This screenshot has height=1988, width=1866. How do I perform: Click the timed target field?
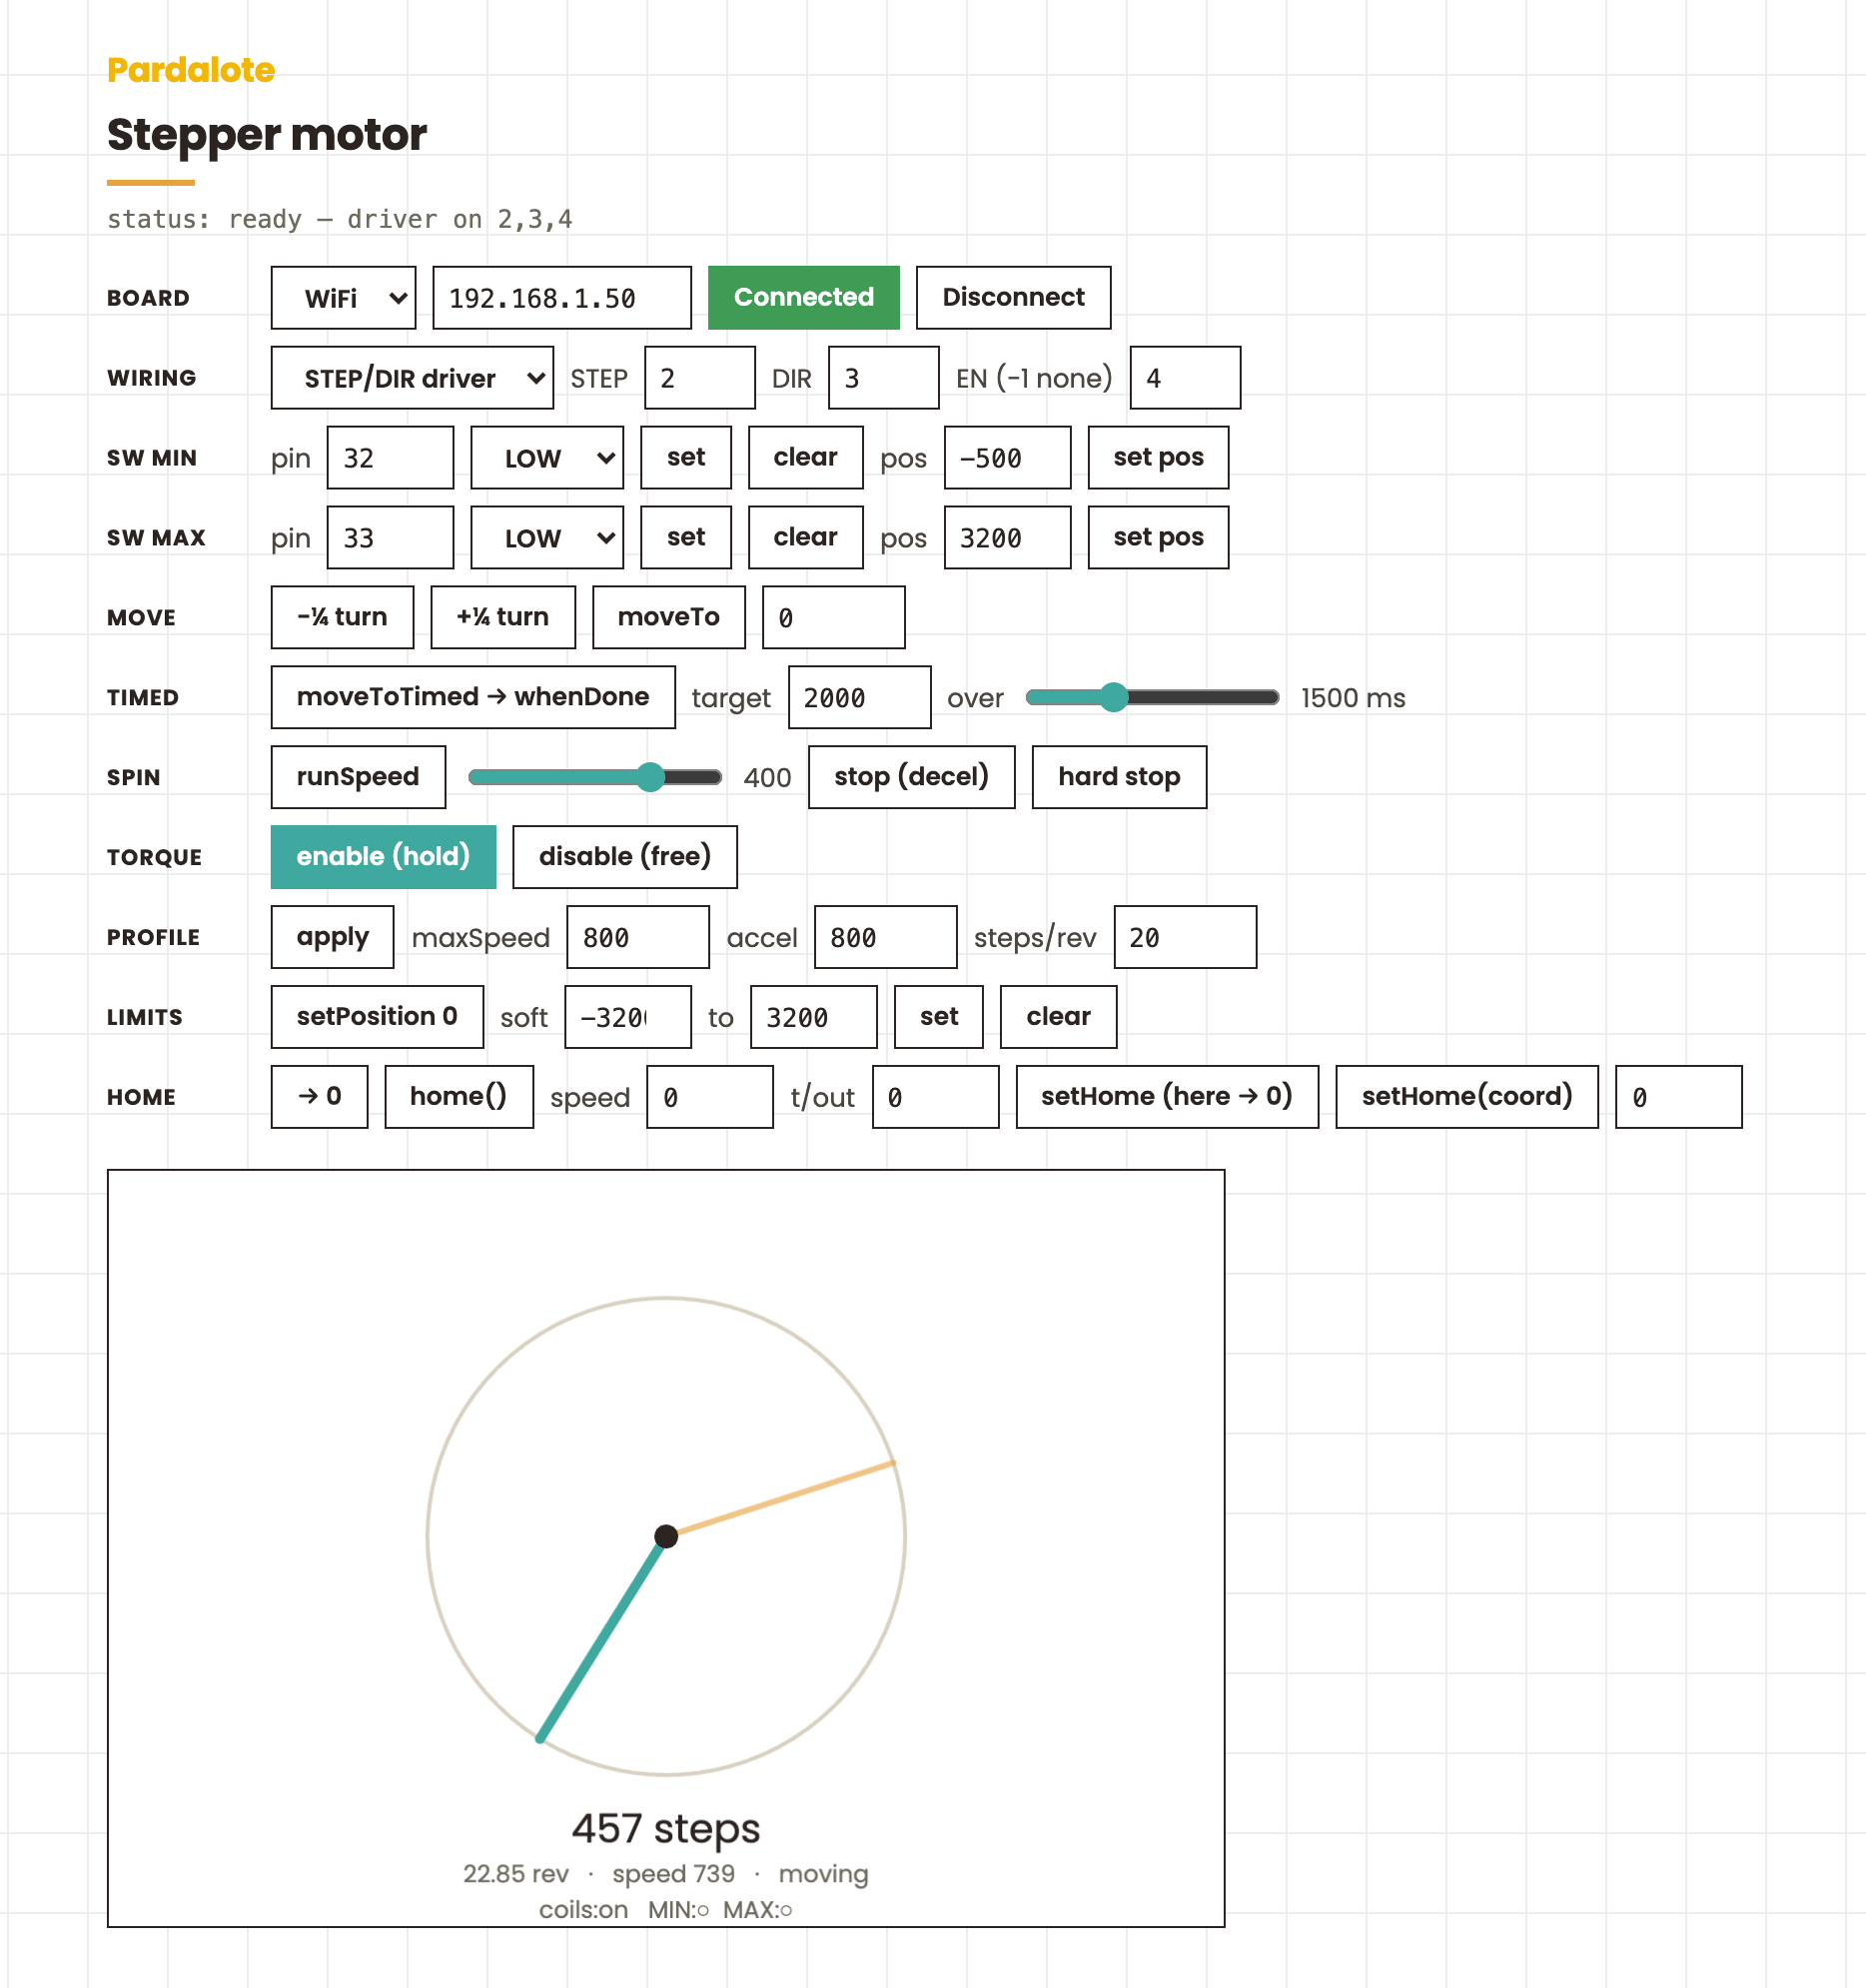(860, 698)
